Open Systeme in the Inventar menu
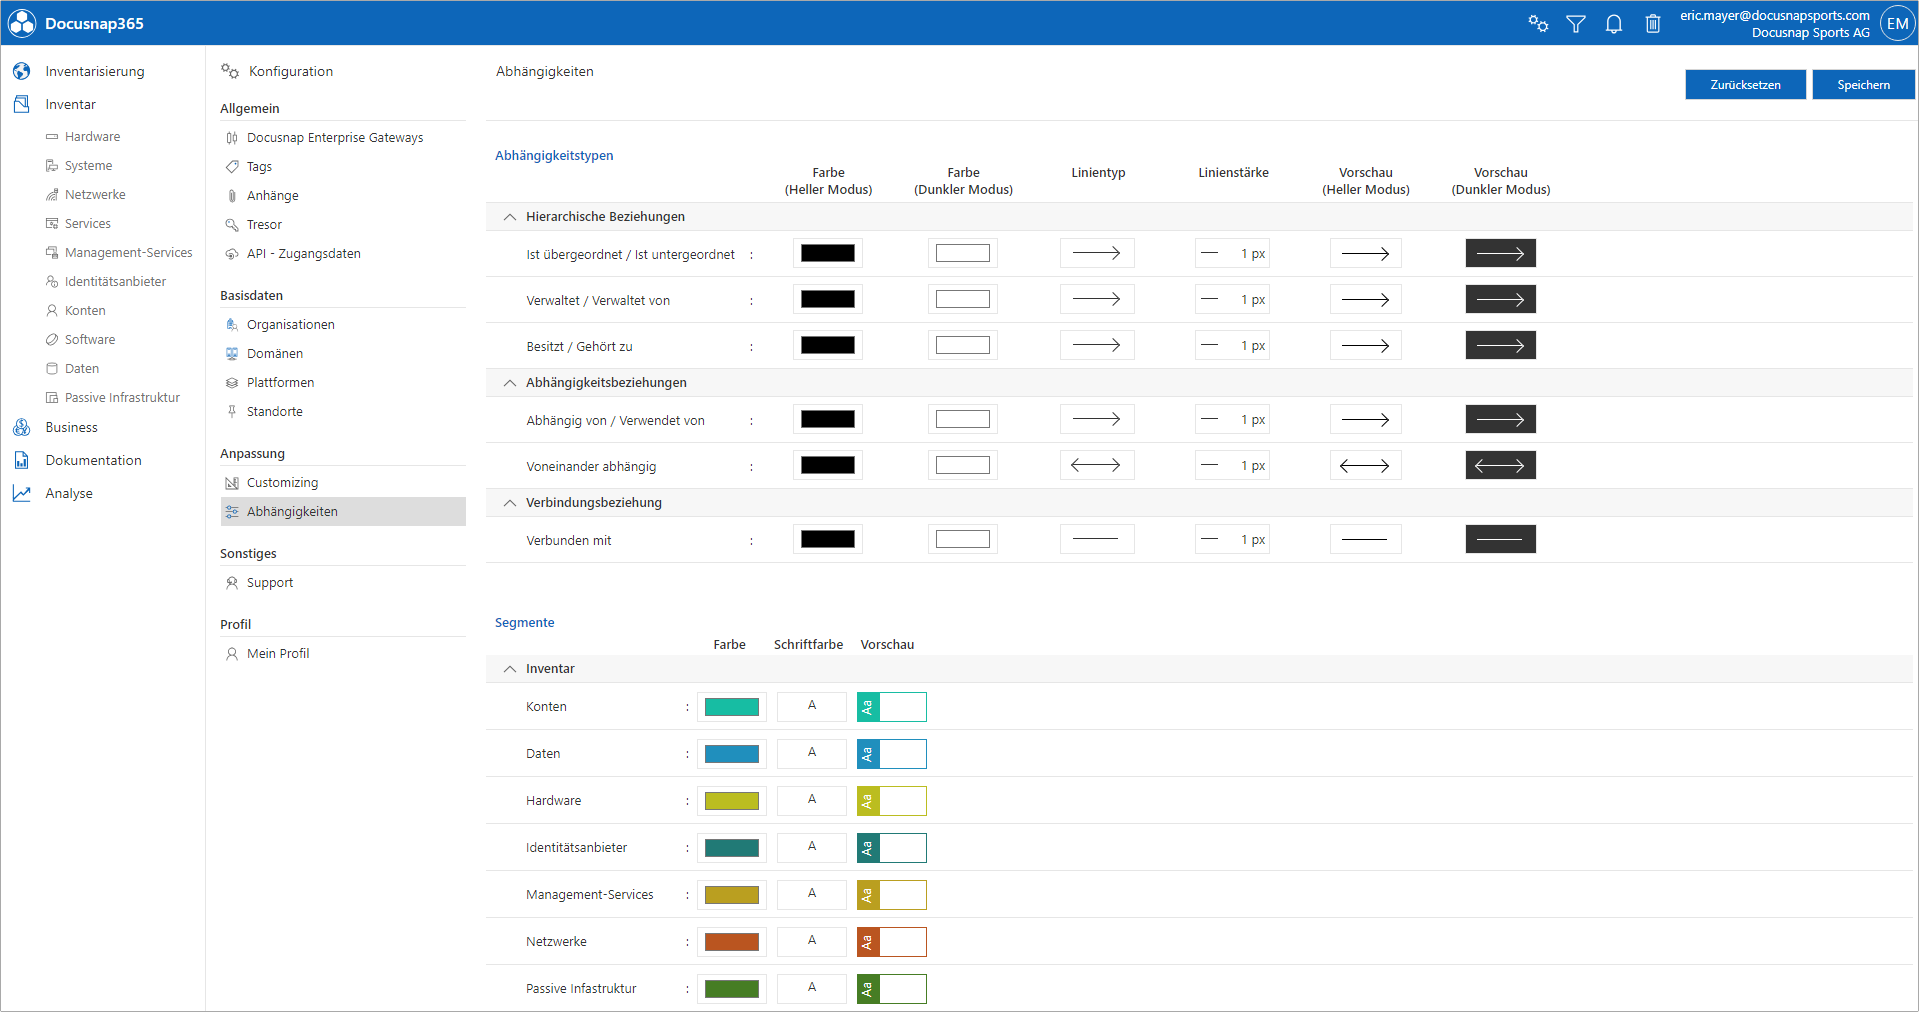Viewport: 1919px width, 1012px height. click(88, 166)
